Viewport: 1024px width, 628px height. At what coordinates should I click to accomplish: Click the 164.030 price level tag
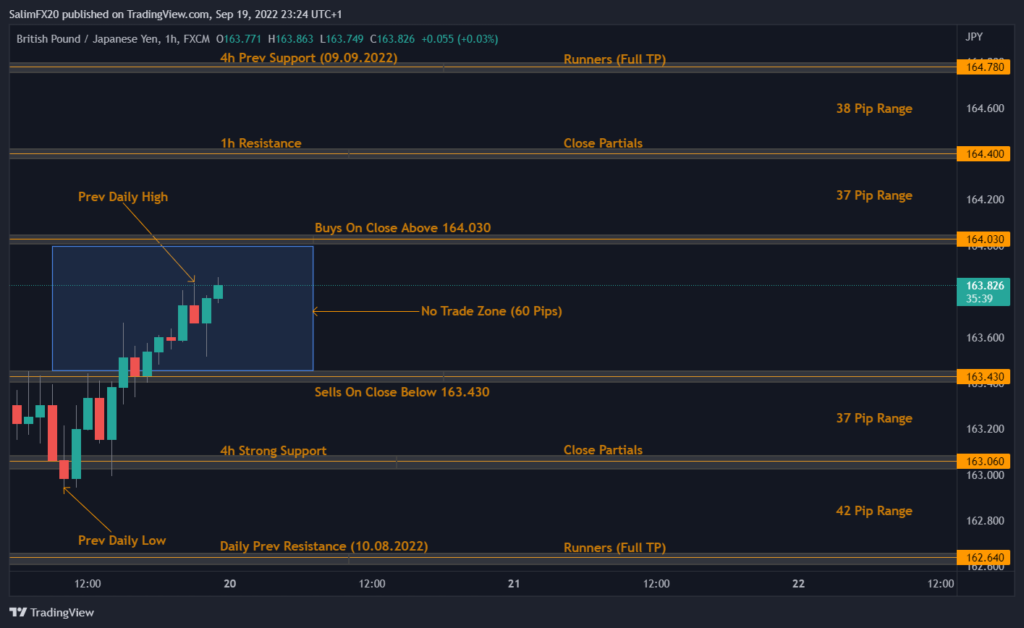pyautogui.click(x=983, y=239)
